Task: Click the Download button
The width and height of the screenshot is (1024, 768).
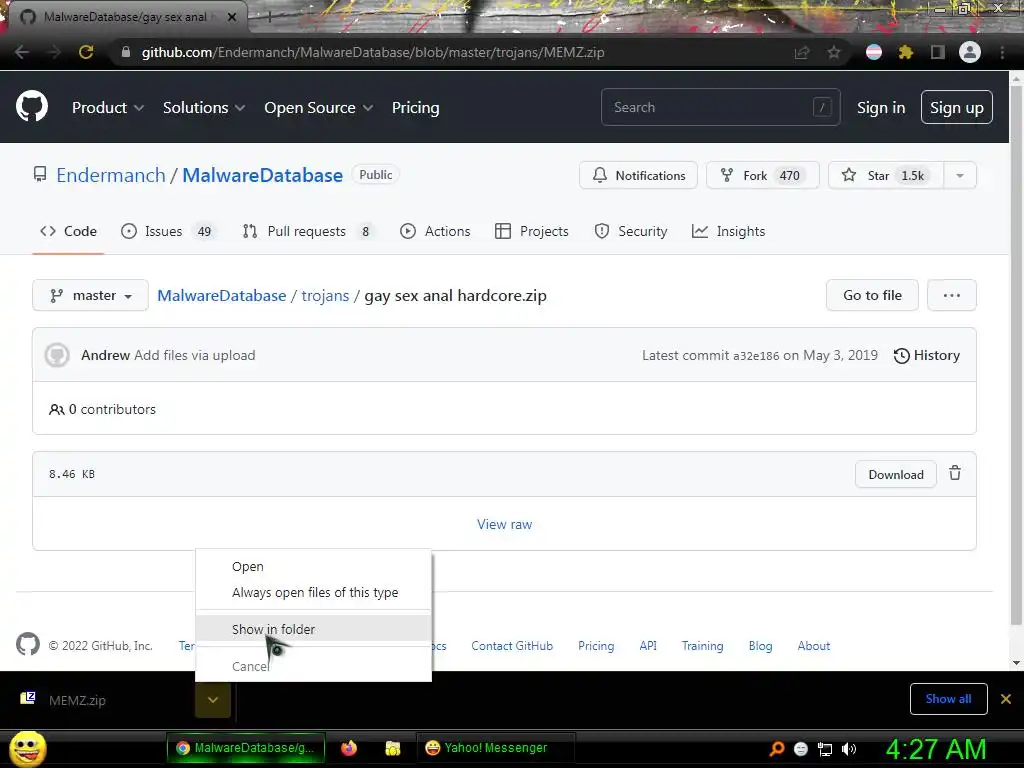Action: (895, 474)
